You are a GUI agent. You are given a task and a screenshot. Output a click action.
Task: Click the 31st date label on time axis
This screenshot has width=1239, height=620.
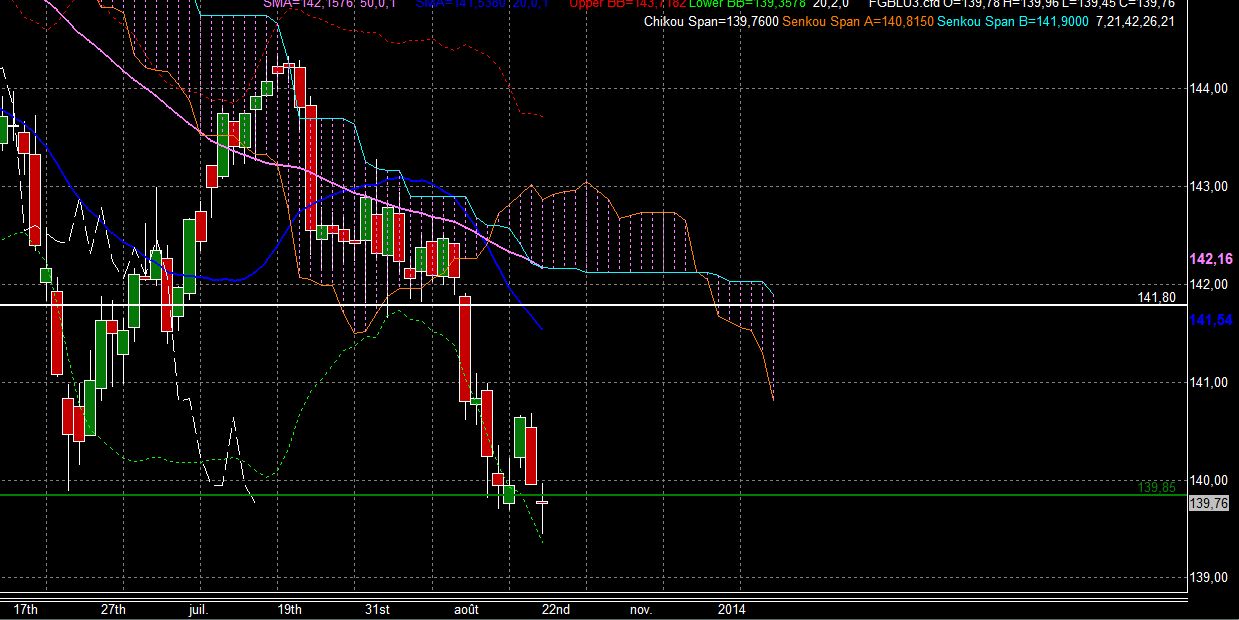coord(377,609)
